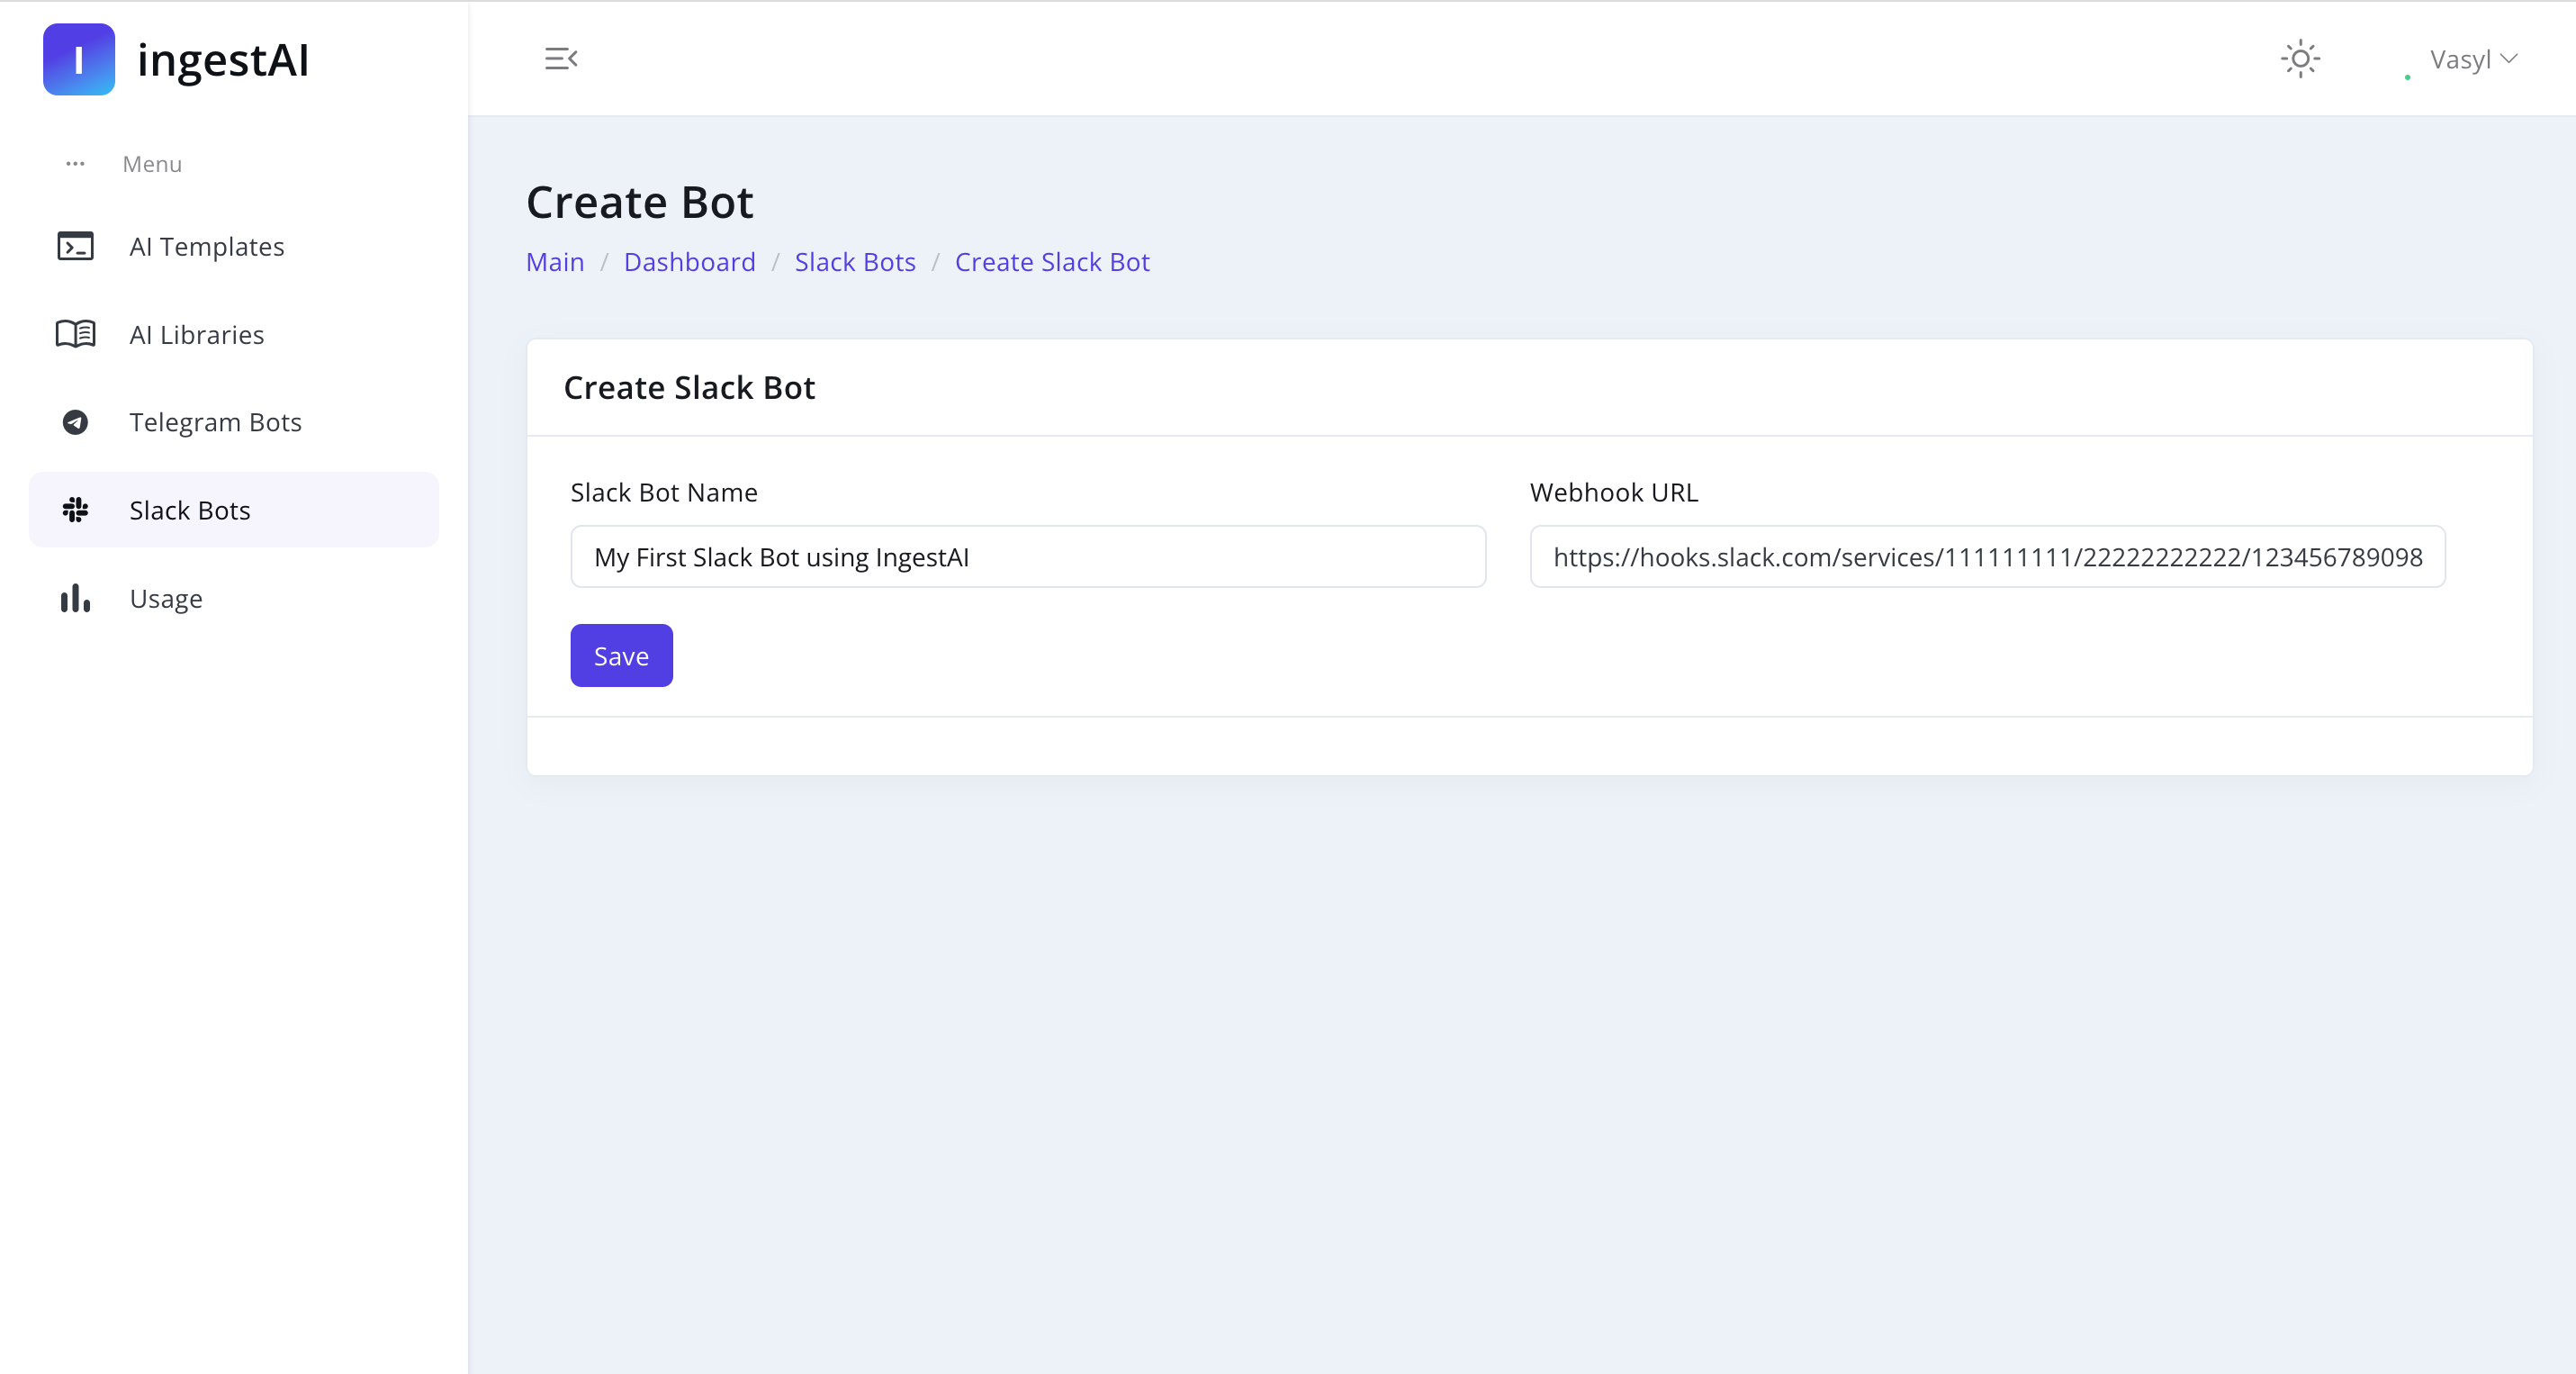Viewport: 2576px width, 1374px height.
Task: Save the new Slack bot
Action: (x=621, y=656)
